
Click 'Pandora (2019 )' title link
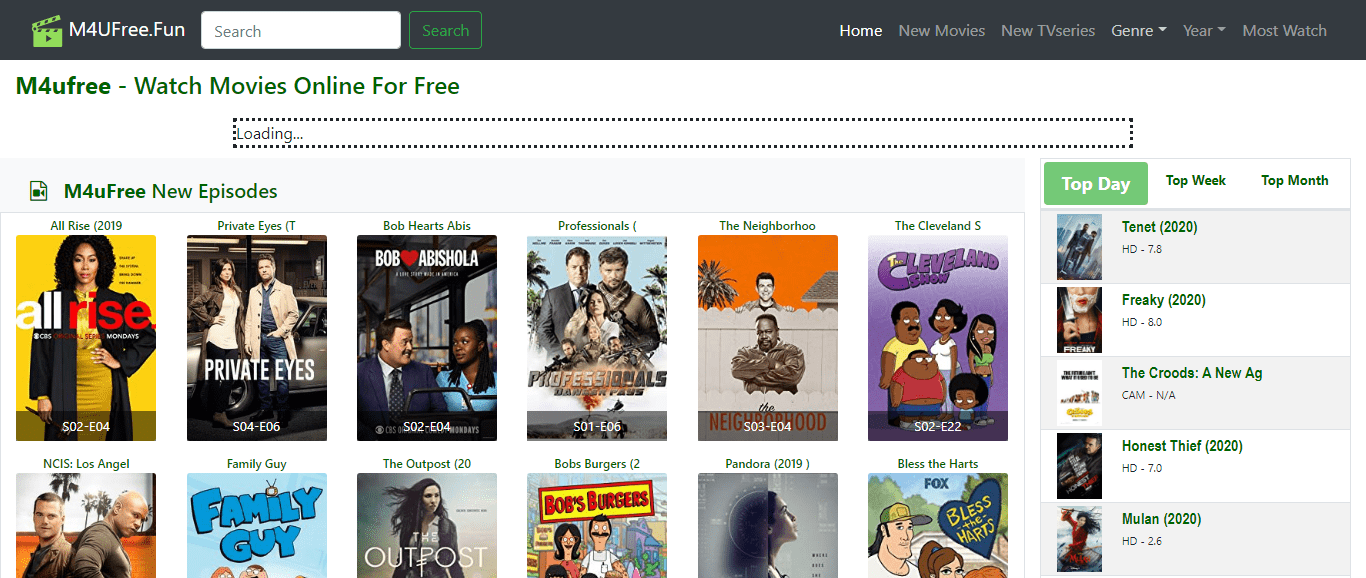768,463
